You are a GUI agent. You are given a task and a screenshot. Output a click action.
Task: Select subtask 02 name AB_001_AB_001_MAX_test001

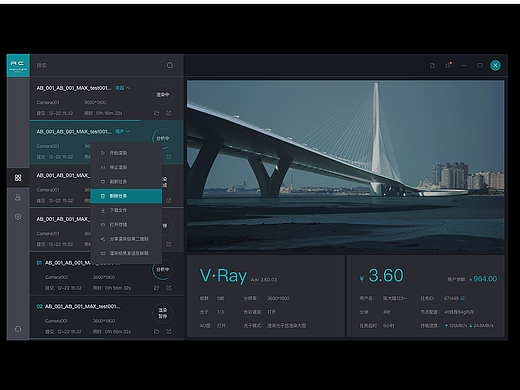click(82, 306)
